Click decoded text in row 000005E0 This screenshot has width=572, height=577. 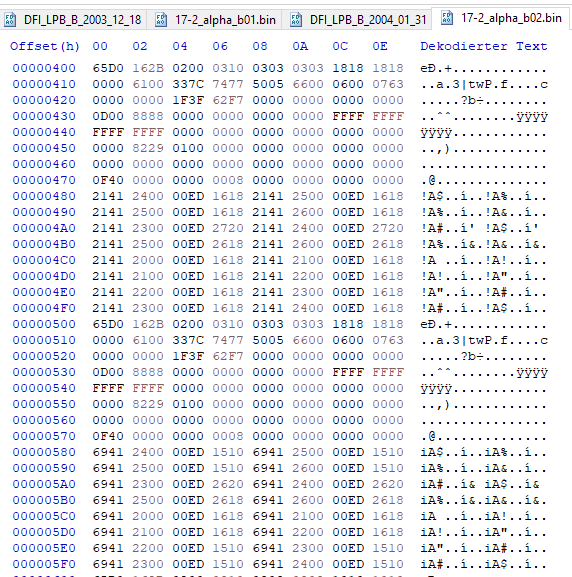click(484, 548)
